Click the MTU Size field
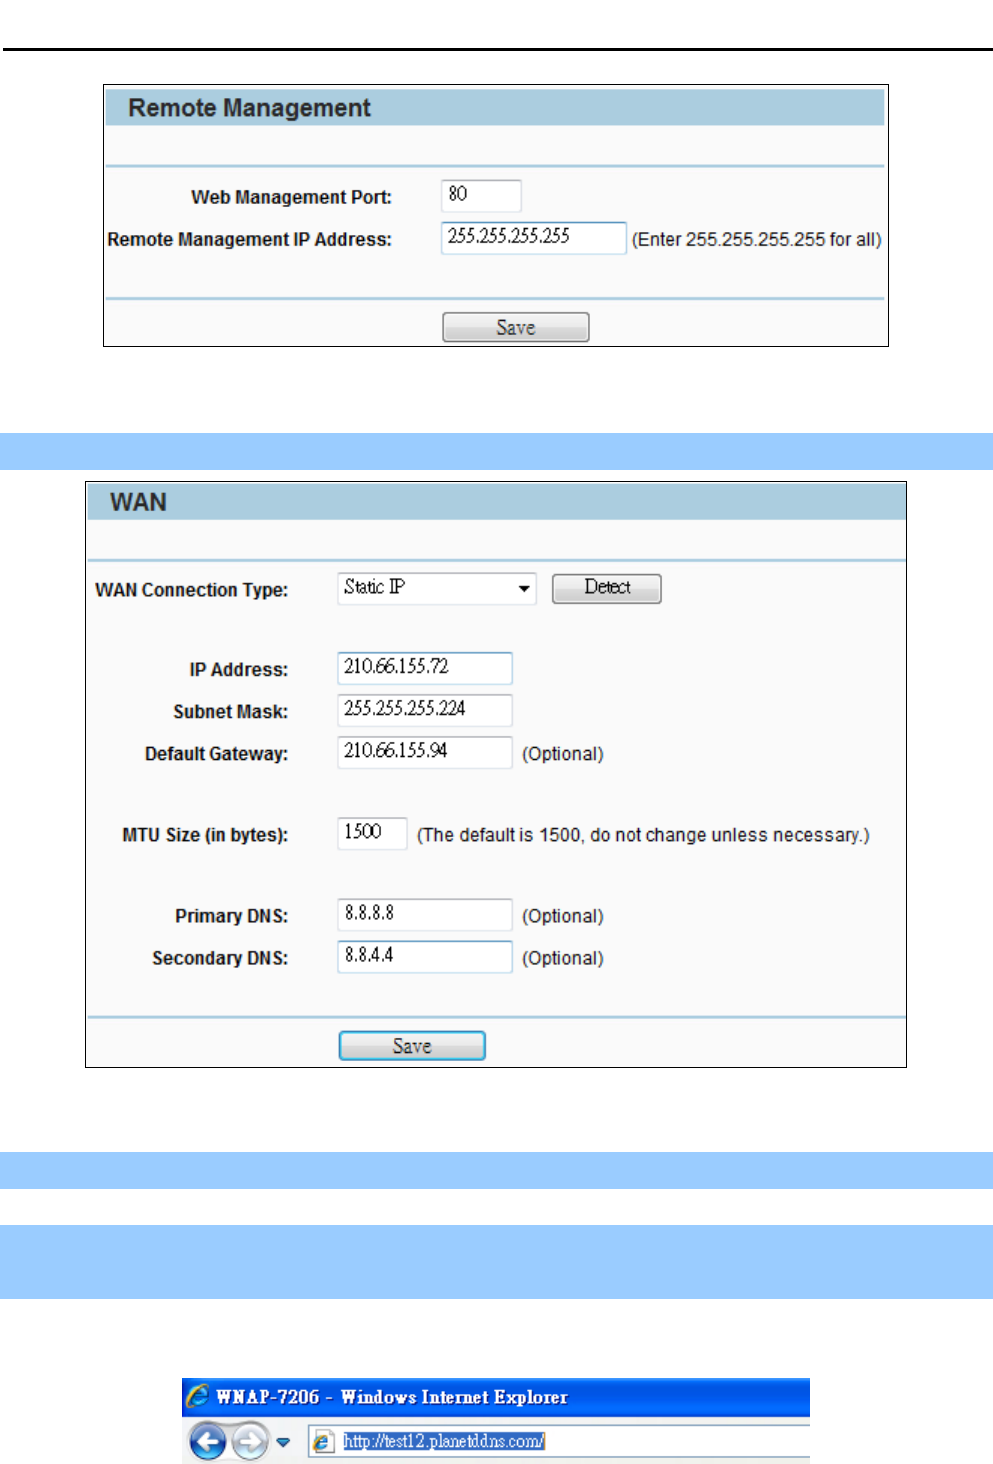 (372, 833)
